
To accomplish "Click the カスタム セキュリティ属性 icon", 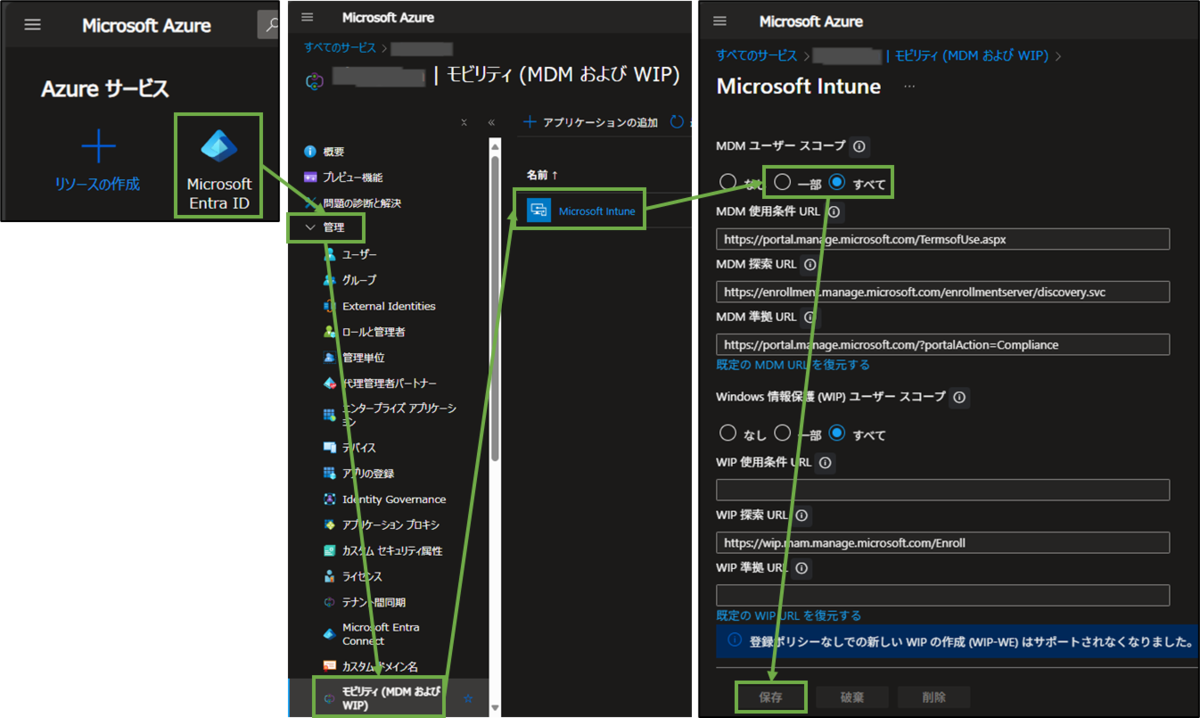I will tap(330, 550).
